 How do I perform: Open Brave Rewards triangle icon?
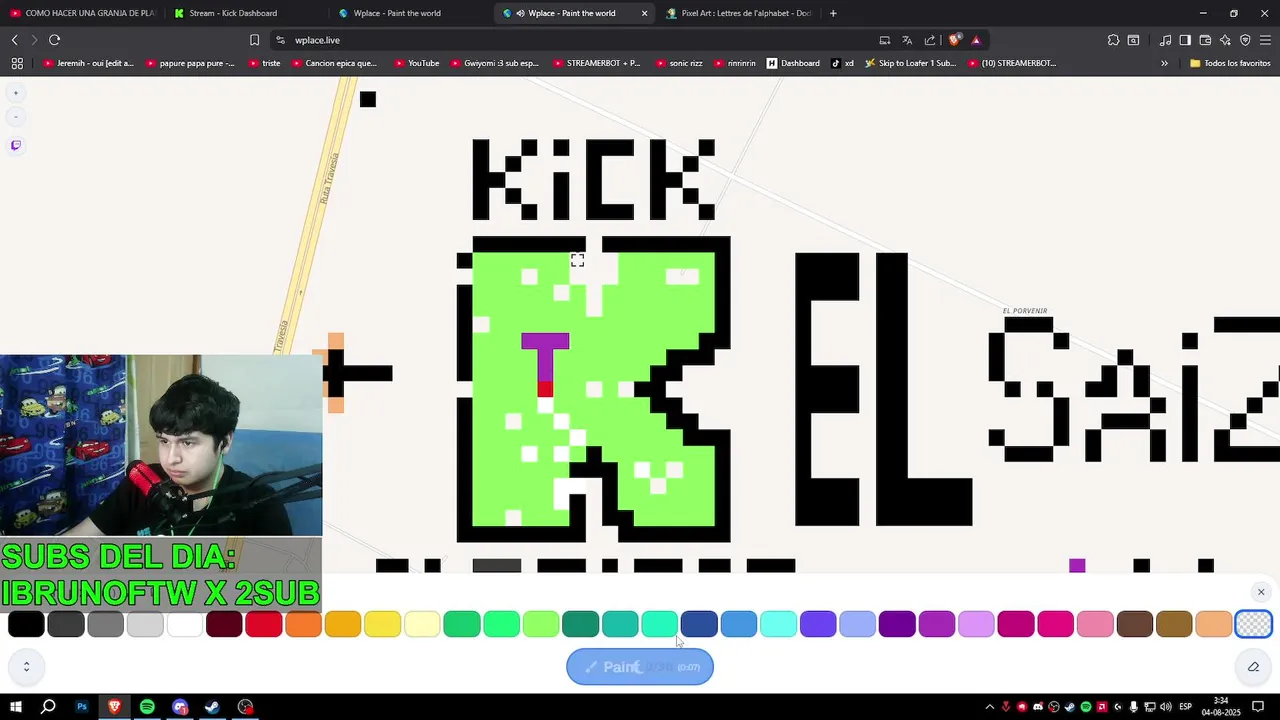point(976,40)
